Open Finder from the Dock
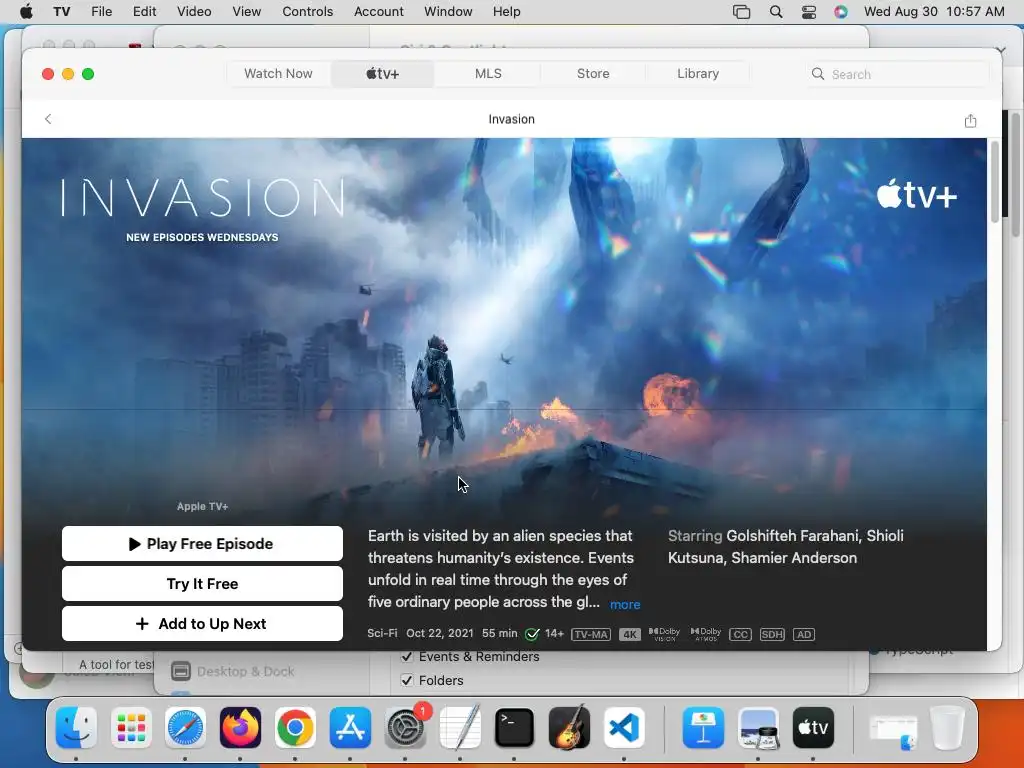The image size is (1024, 768). click(x=76, y=727)
